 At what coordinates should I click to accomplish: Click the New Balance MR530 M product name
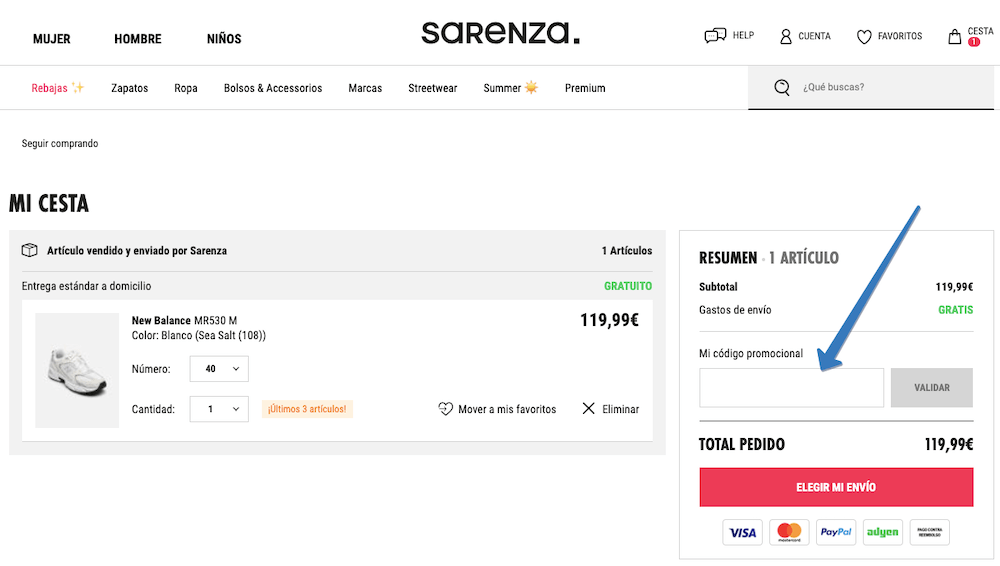(184, 320)
